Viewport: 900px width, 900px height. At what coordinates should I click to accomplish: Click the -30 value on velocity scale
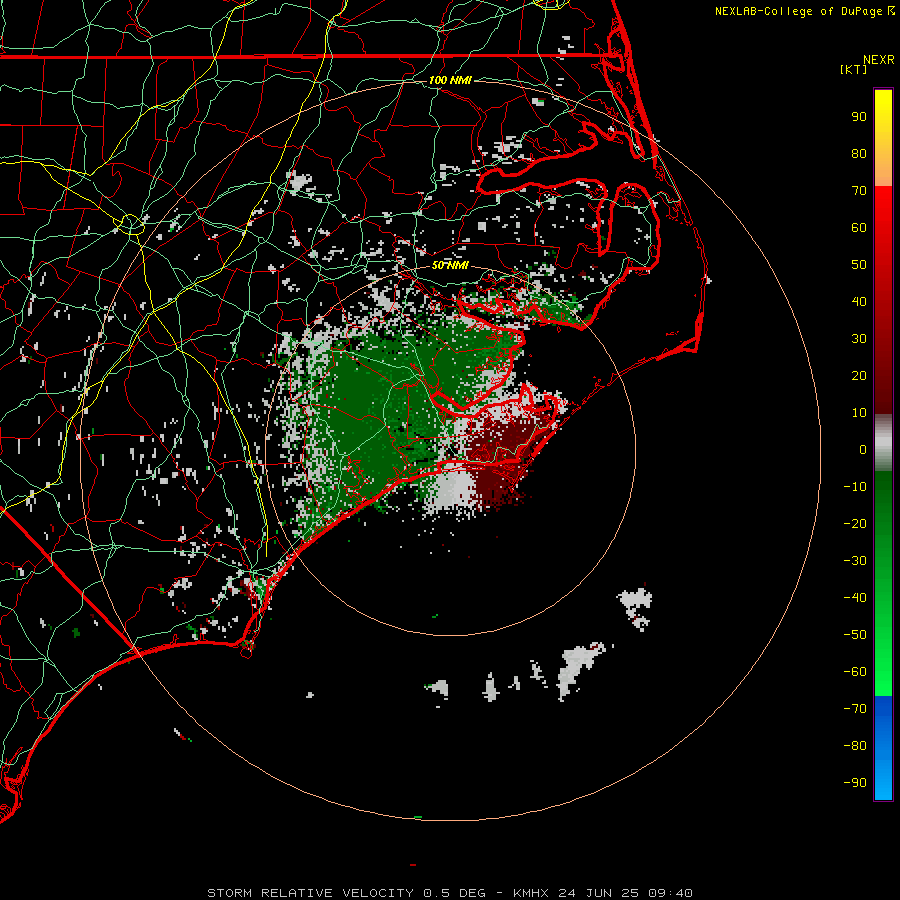[x=855, y=561]
